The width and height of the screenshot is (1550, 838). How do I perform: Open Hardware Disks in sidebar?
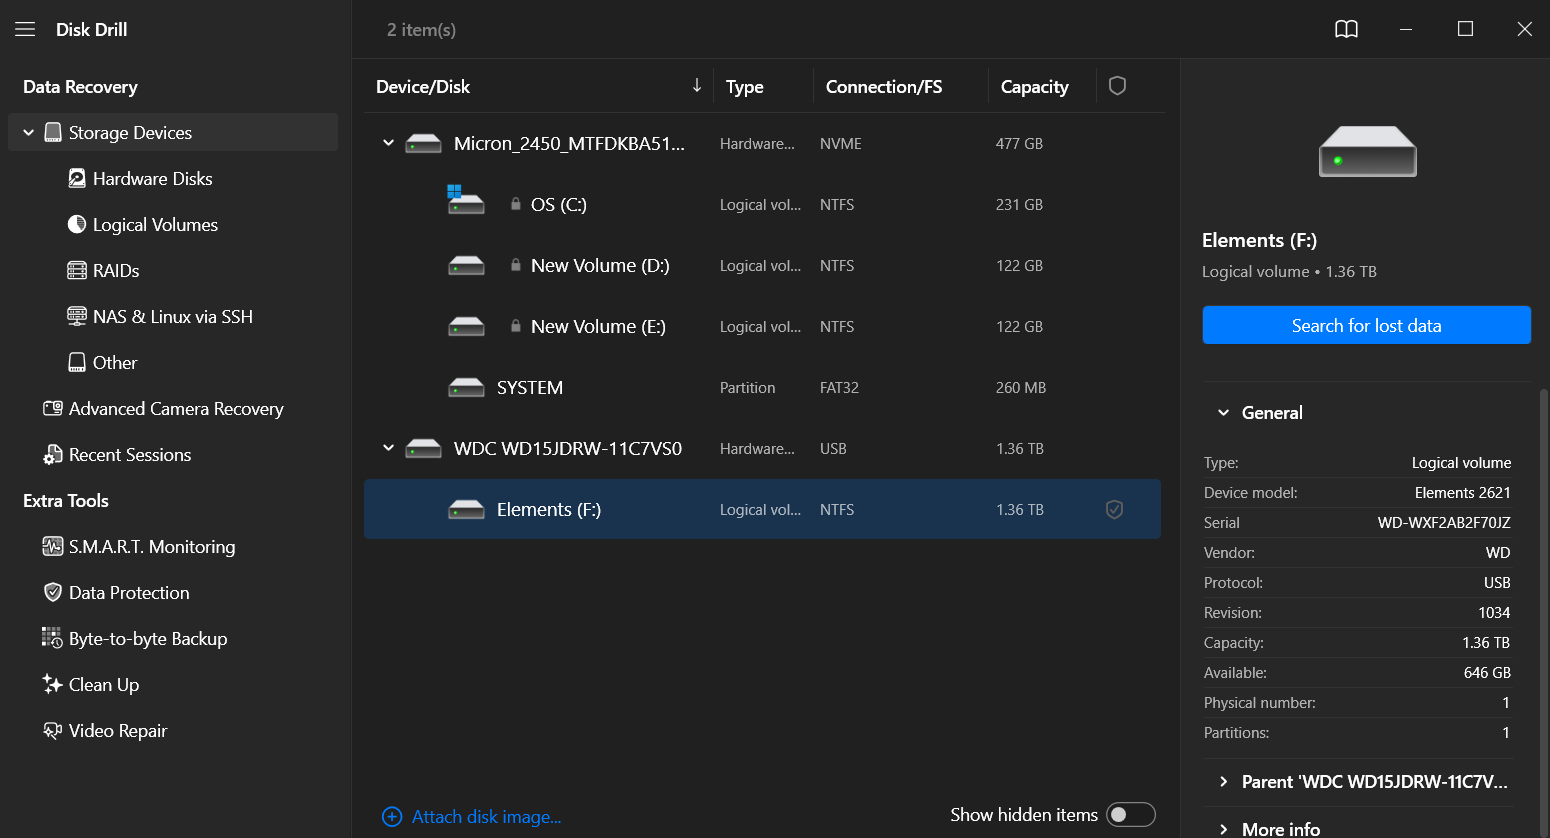point(152,179)
